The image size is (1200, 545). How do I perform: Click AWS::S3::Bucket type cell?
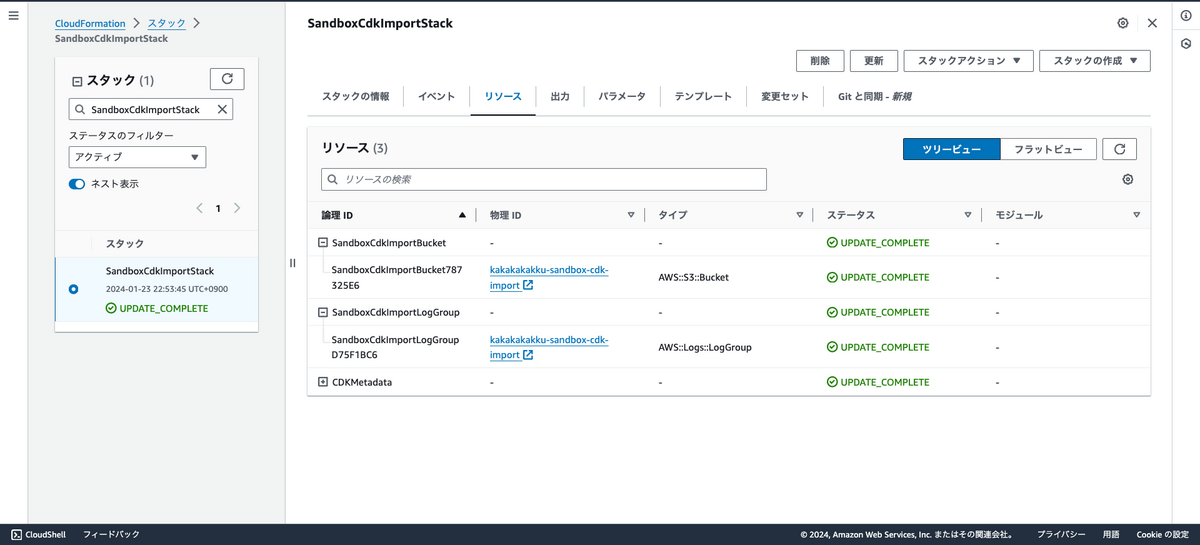point(694,277)
